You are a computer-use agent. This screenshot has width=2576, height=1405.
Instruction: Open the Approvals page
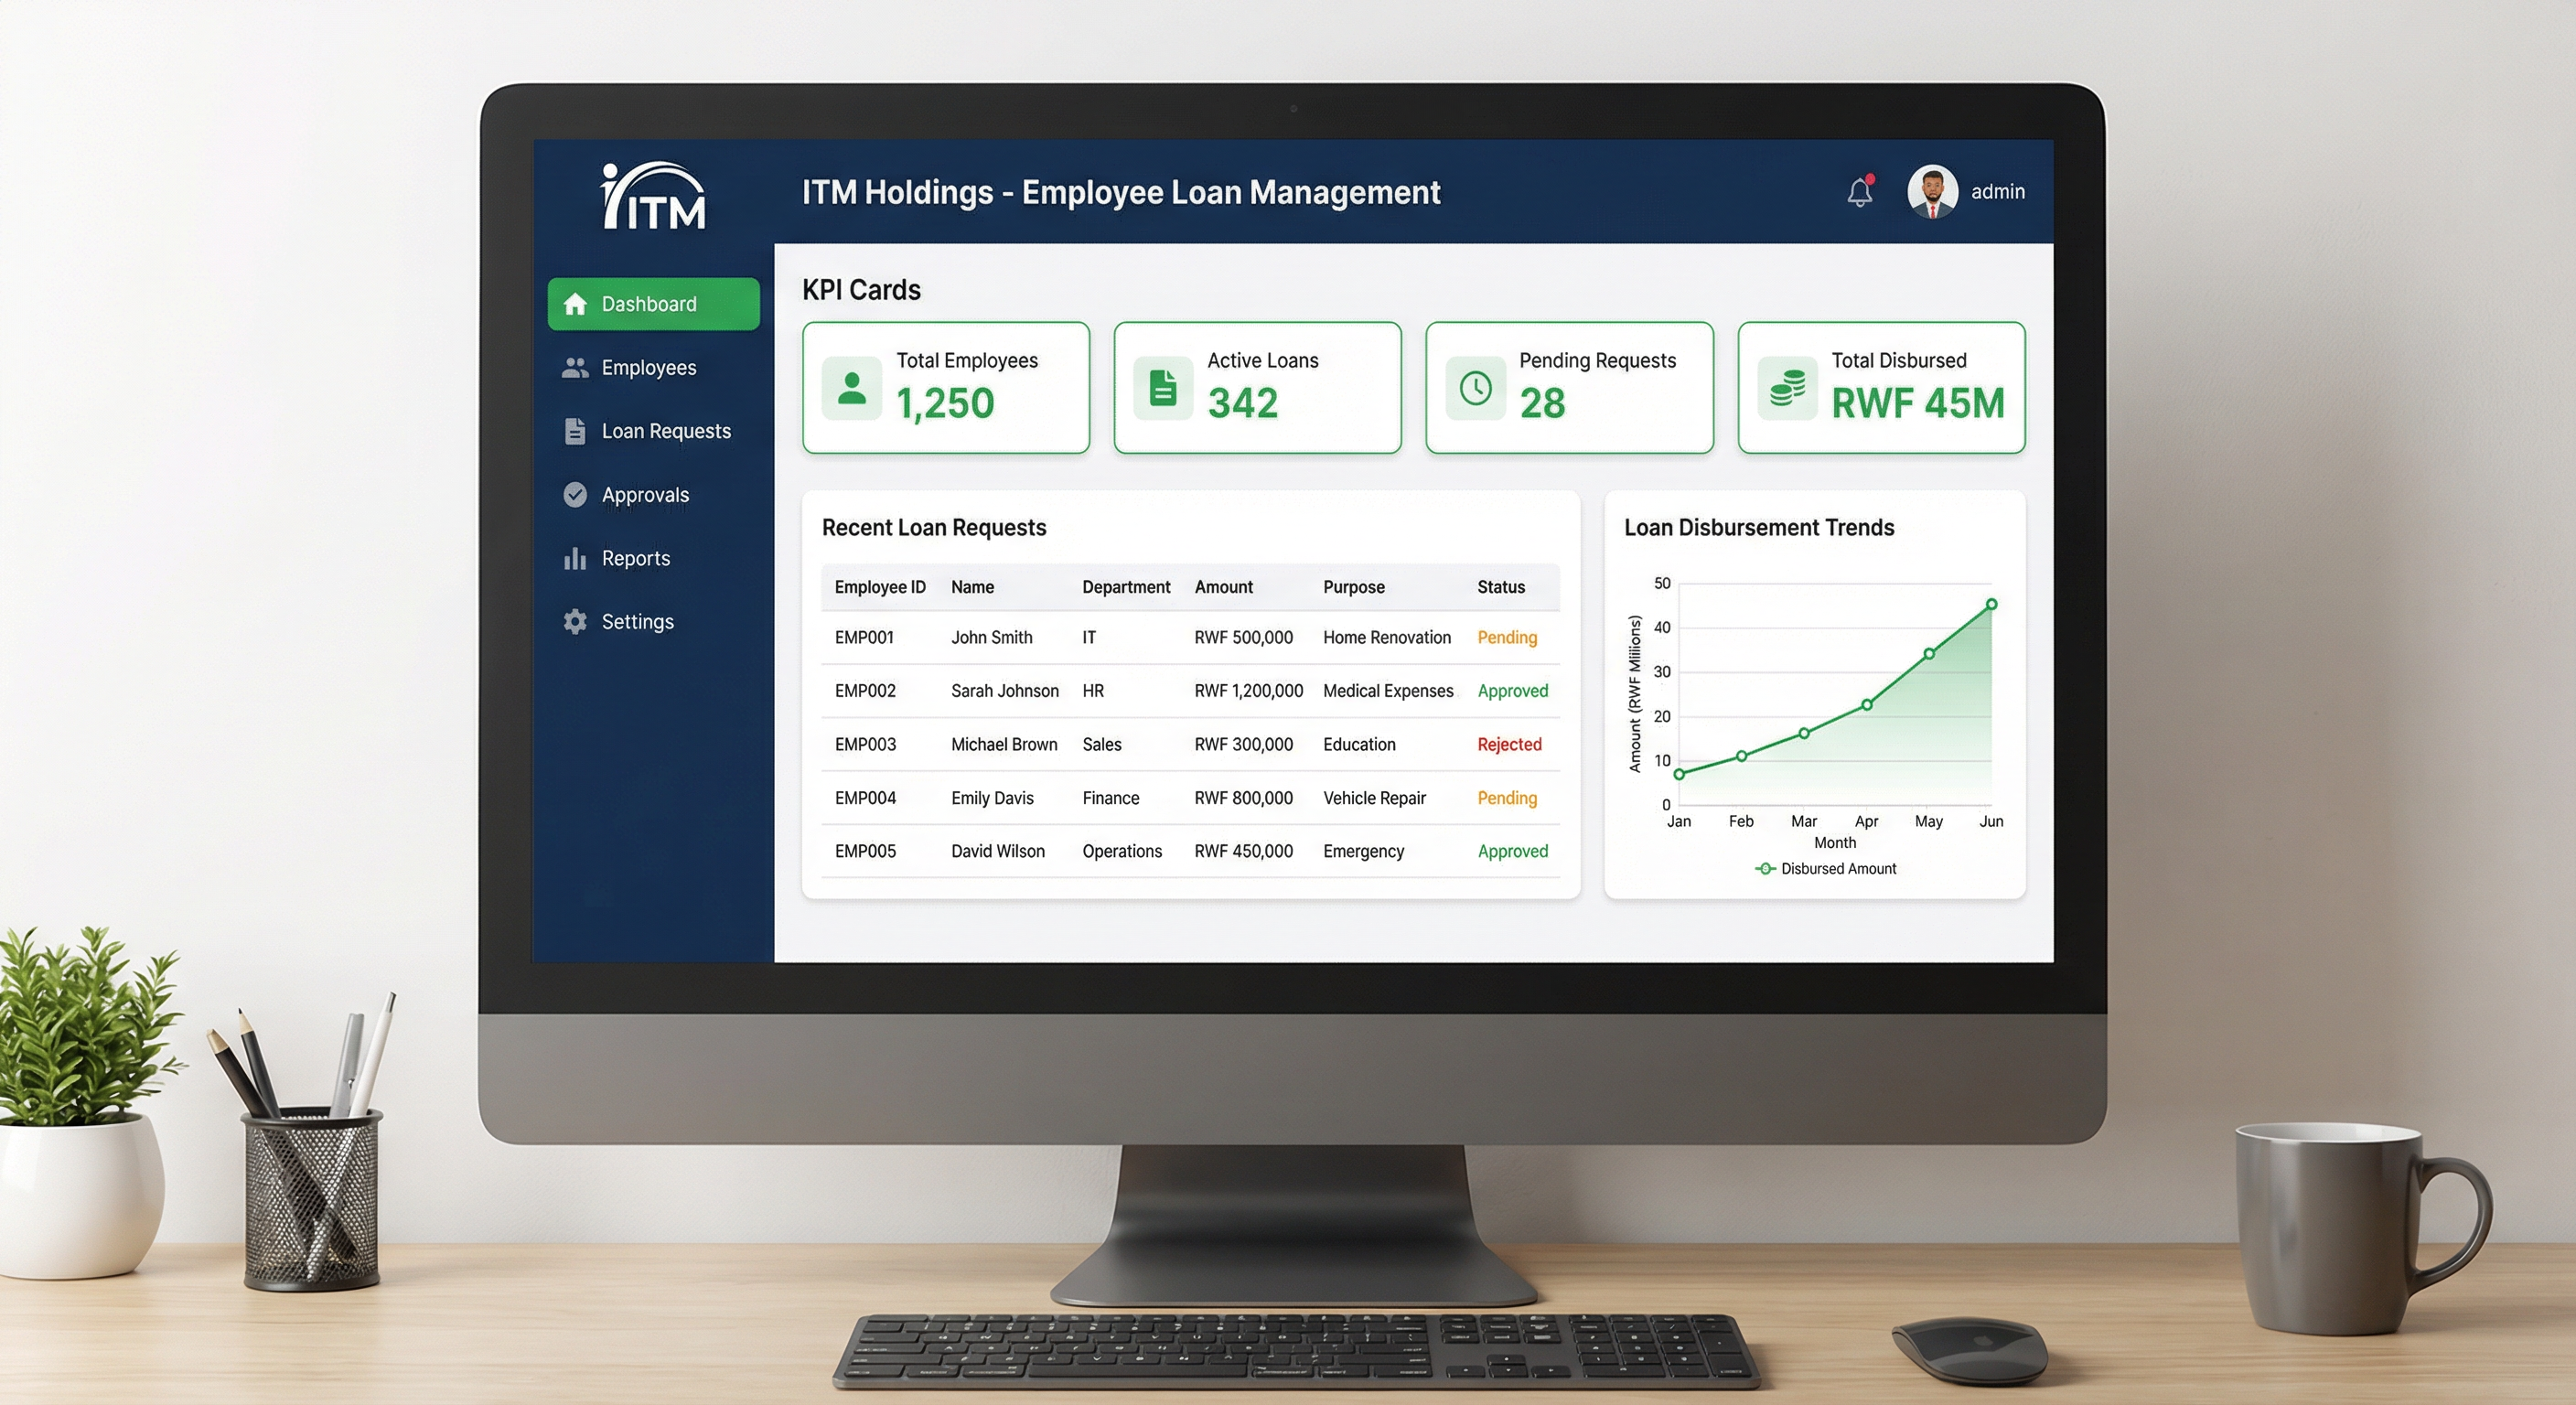644,495
